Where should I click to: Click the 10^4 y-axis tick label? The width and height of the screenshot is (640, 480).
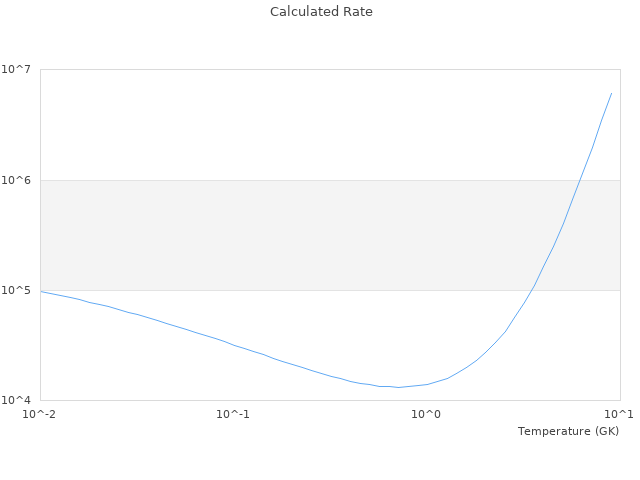coord(19,401)
